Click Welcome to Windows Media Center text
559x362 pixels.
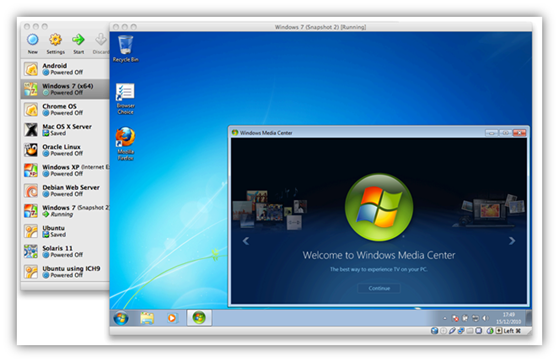379,255
